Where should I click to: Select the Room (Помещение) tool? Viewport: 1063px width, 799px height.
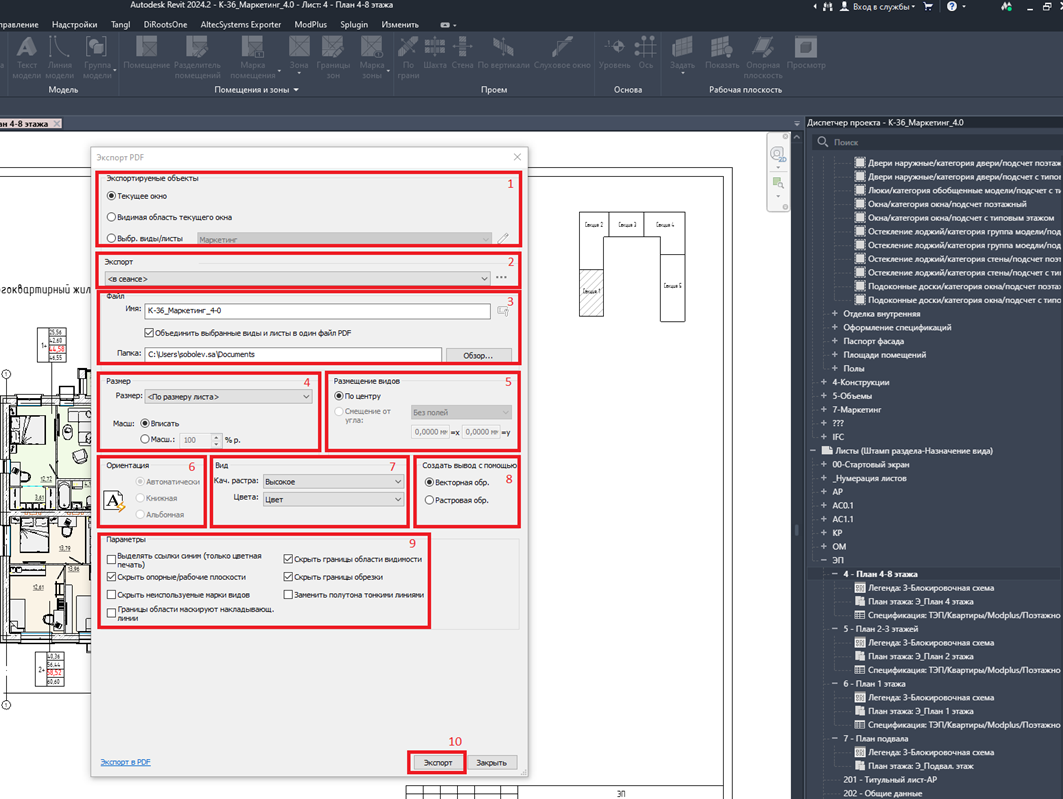[146, 53]
